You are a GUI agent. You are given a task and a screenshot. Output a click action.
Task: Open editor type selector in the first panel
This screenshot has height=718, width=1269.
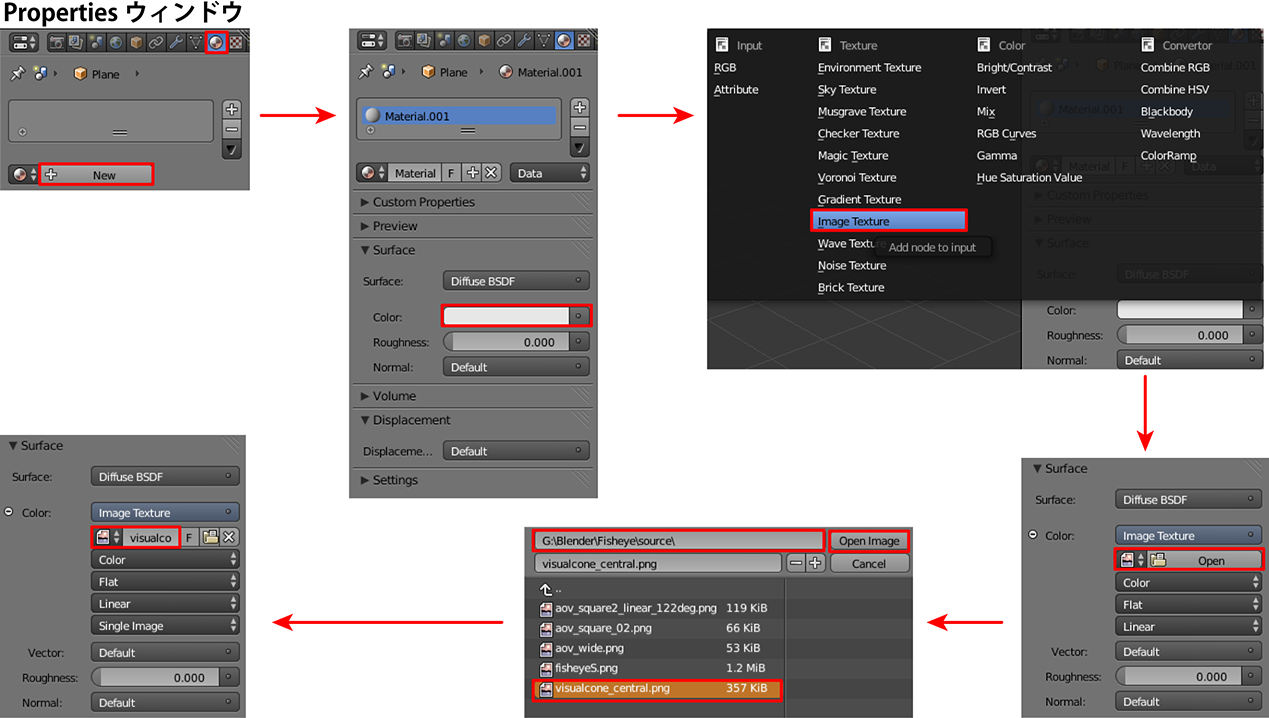[23, 42]
